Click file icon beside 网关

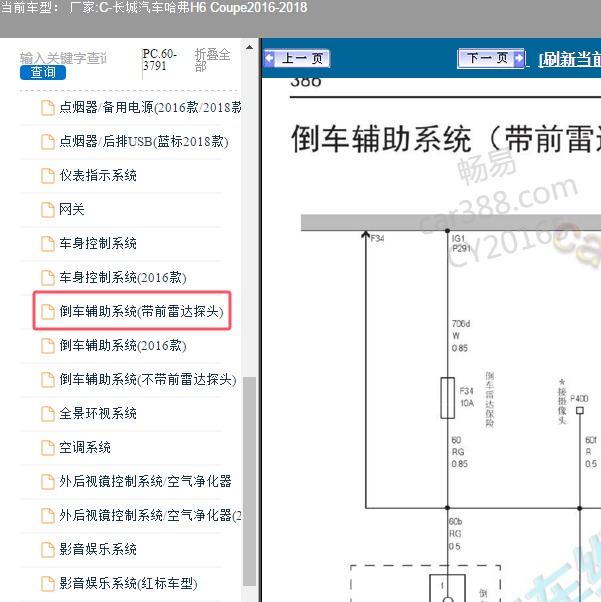point(48,210)
